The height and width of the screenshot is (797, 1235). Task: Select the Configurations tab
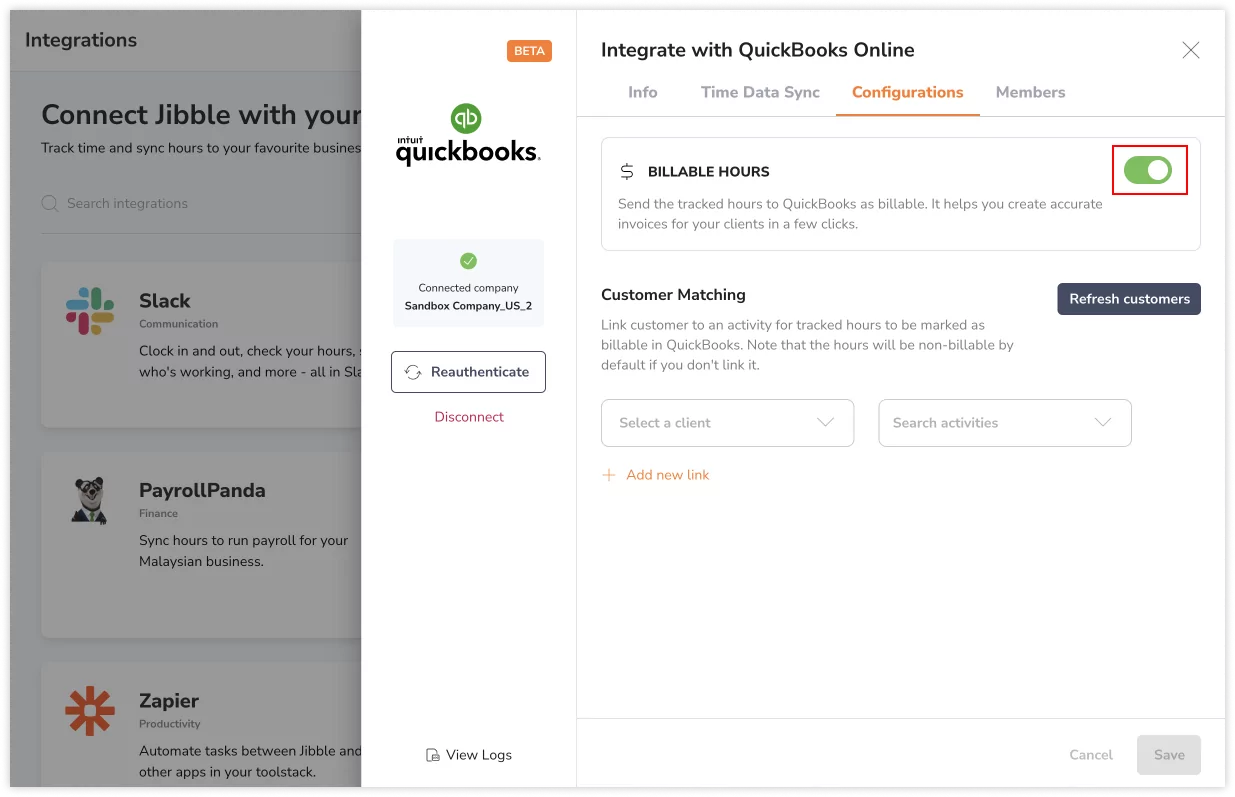[x=908, y=92]
